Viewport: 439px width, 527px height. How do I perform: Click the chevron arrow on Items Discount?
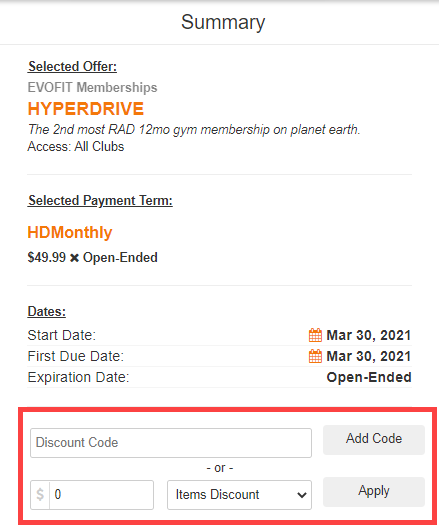pos(302,495)
